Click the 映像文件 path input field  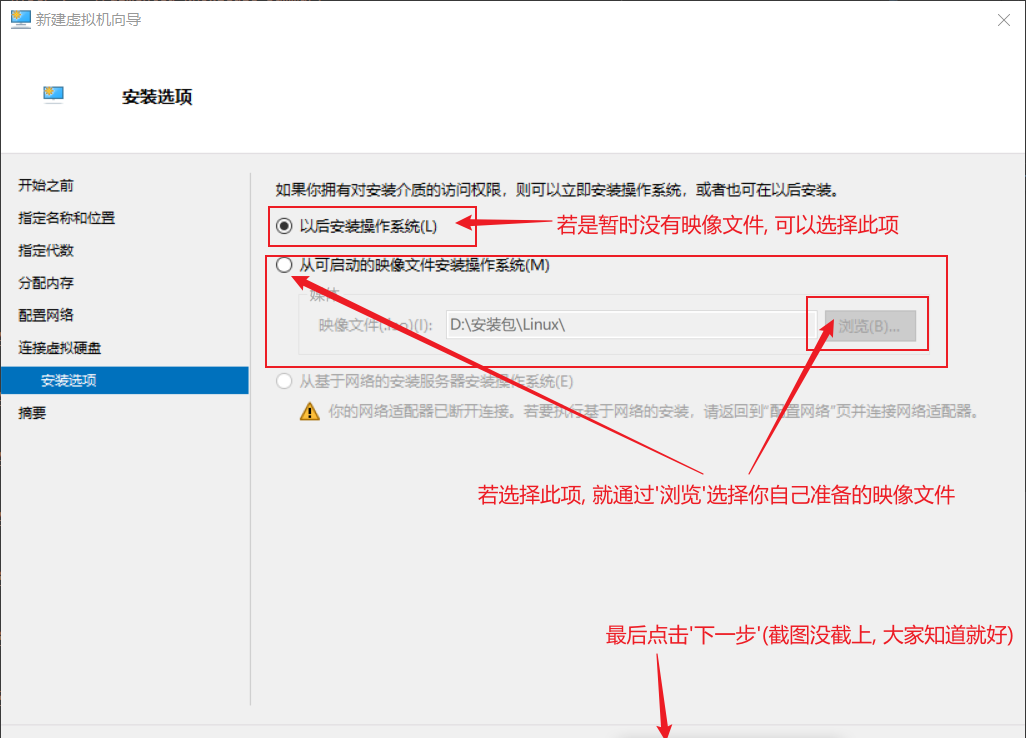pos(625,325)
